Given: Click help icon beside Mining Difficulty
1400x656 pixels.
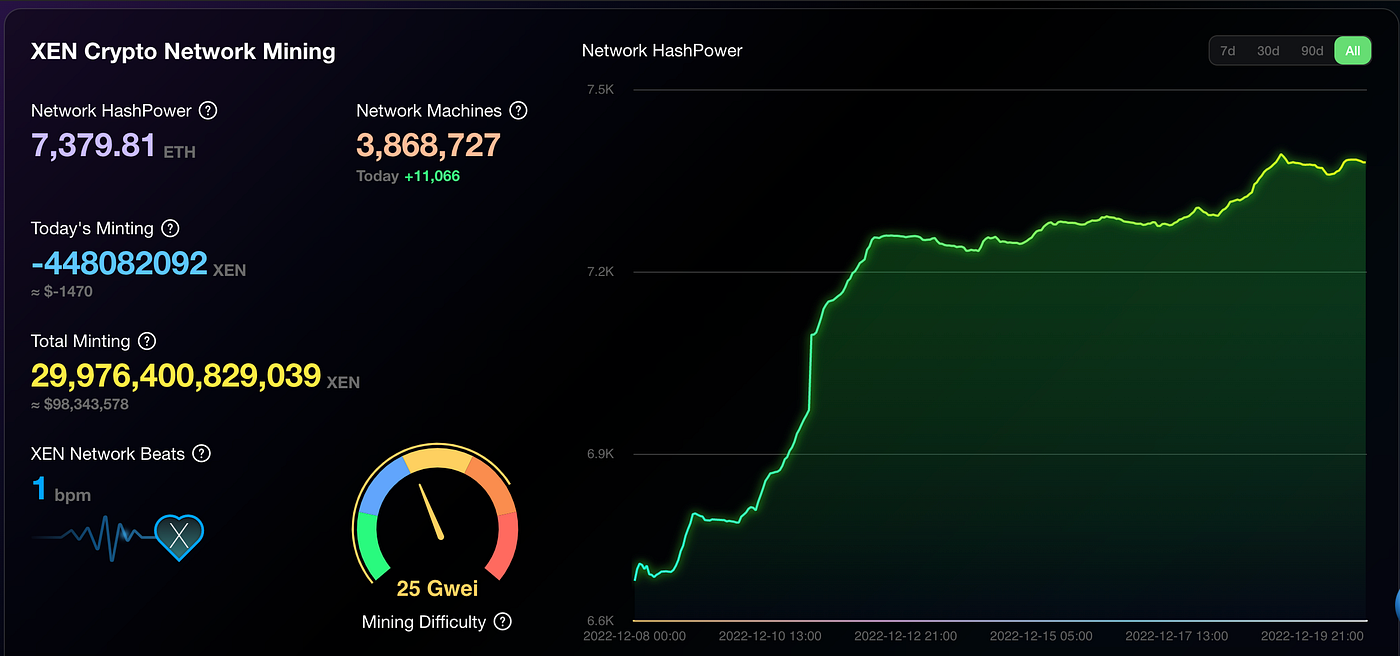Looking at the screenshot, I should pos(503,621).
